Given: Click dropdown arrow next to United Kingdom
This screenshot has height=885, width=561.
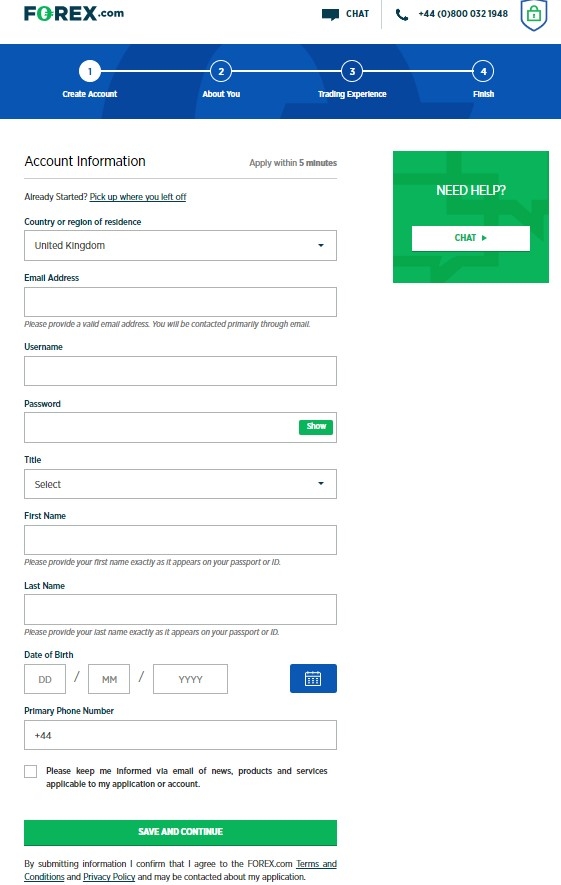Looking at the screenshot, I should (321, 246).
